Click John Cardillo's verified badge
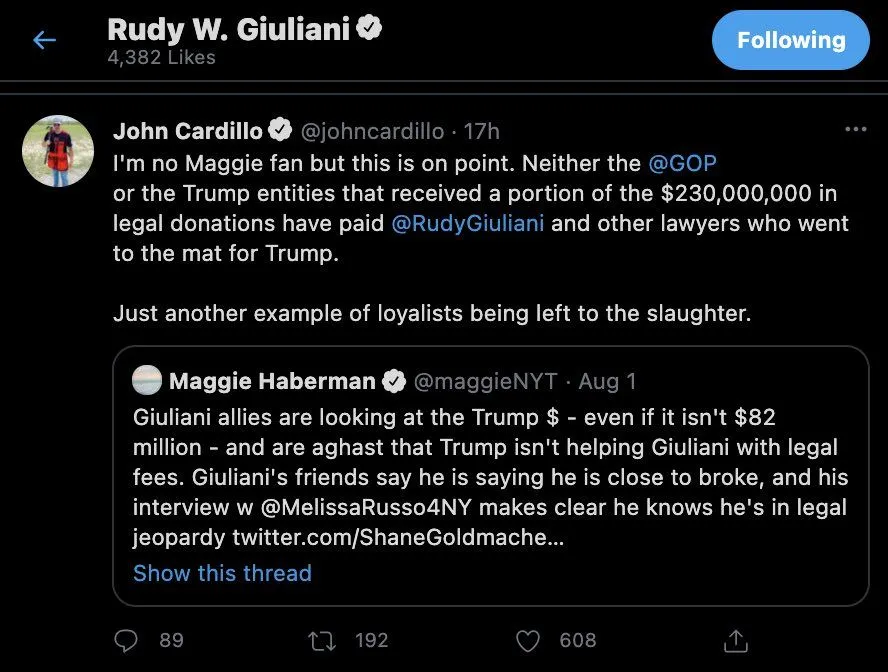 point(280,131)
